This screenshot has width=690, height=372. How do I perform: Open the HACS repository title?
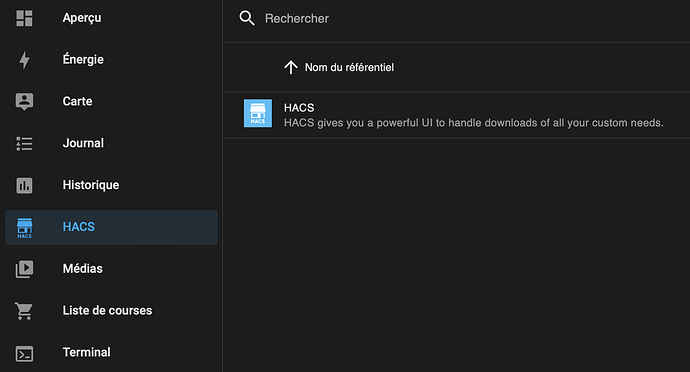coord(299,108)
